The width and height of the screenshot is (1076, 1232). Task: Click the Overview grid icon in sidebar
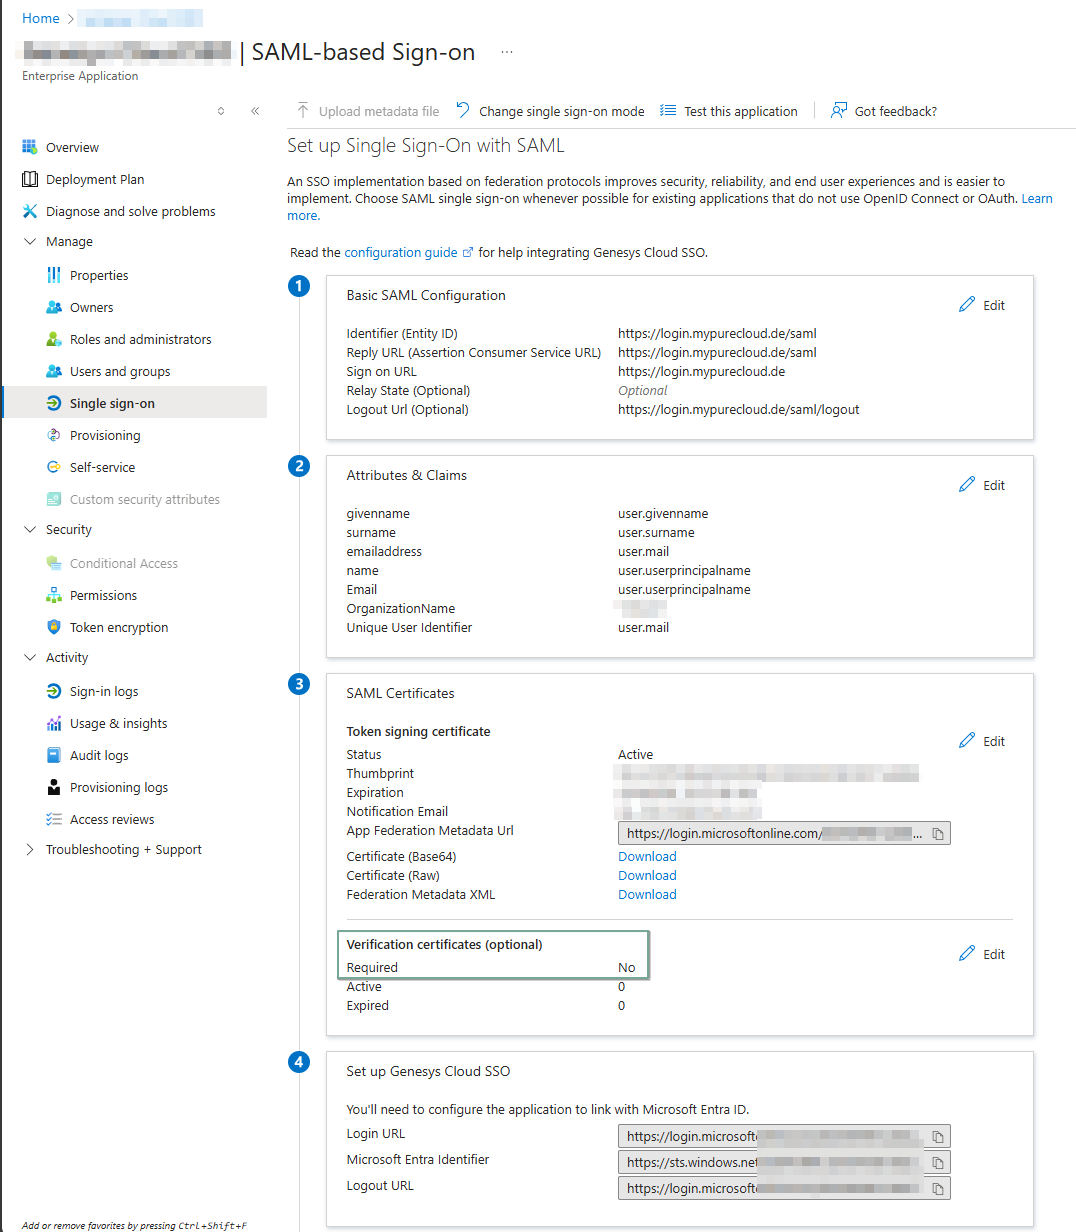click(x=30, y=147)
